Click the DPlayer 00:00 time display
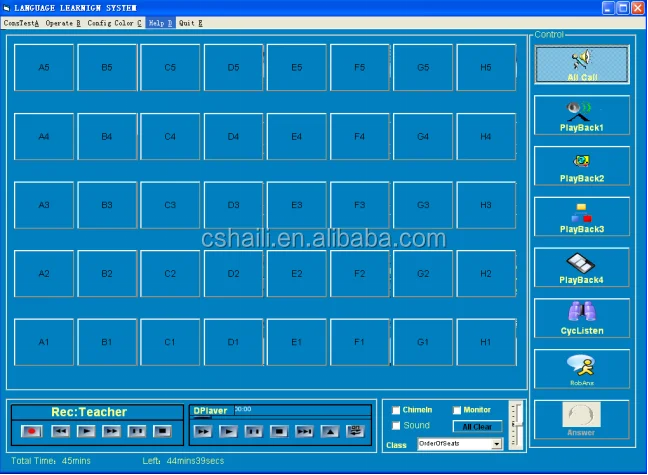648x475 pixels. (x=243, y=409)
